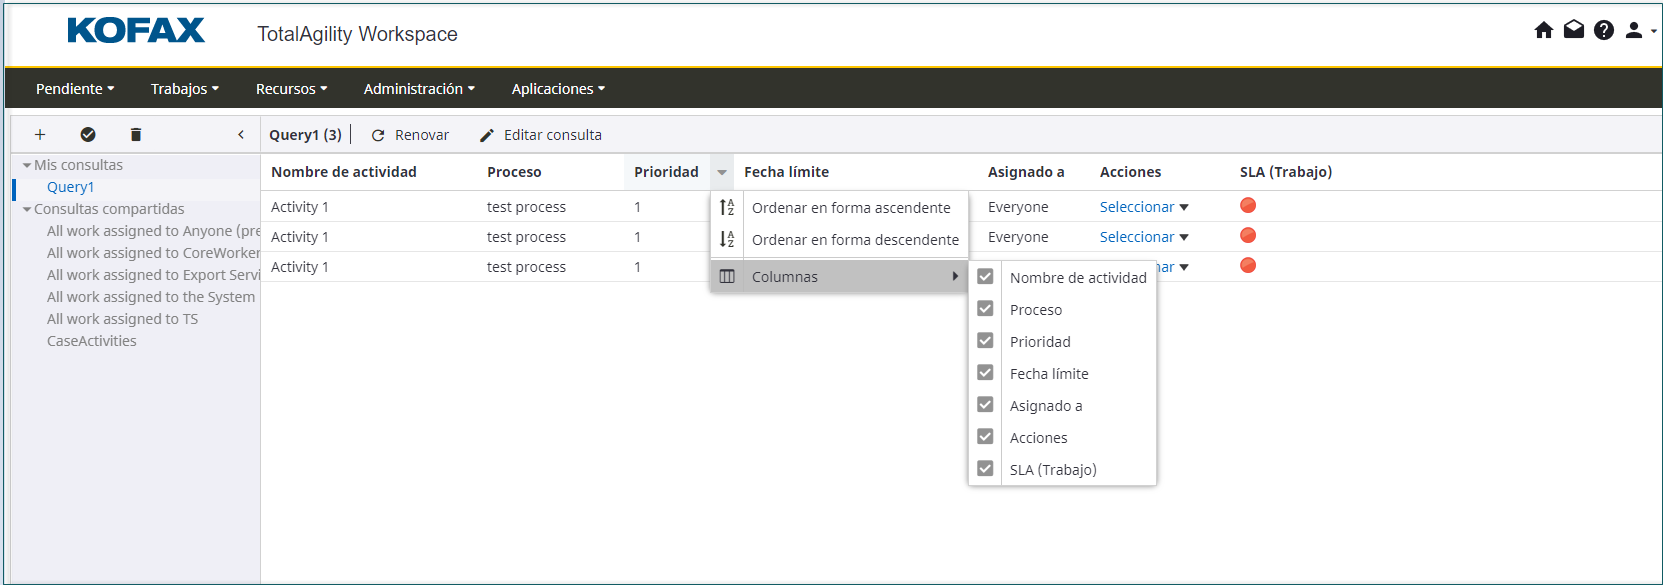Screen dimensions: 1663x585
Task: Click Editar consulta button
Action: [x=541, y=135]
